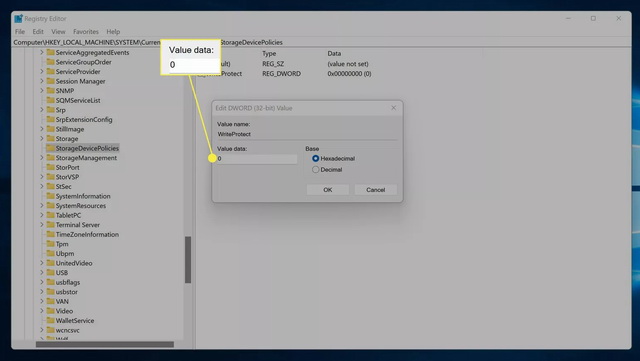Expand the StorageManagement tree node

click(x=42, y=158)
